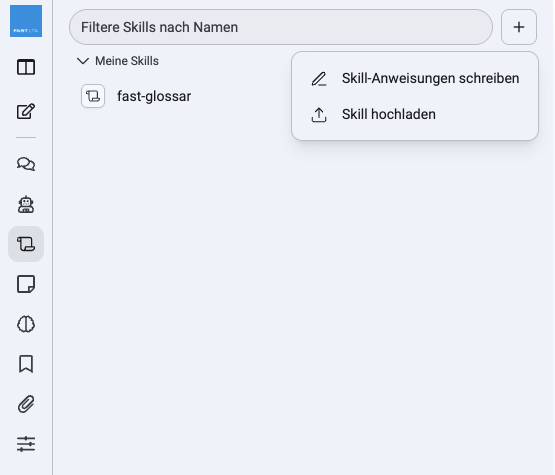Open the chats speech-bubbles icon

(26, 164)
